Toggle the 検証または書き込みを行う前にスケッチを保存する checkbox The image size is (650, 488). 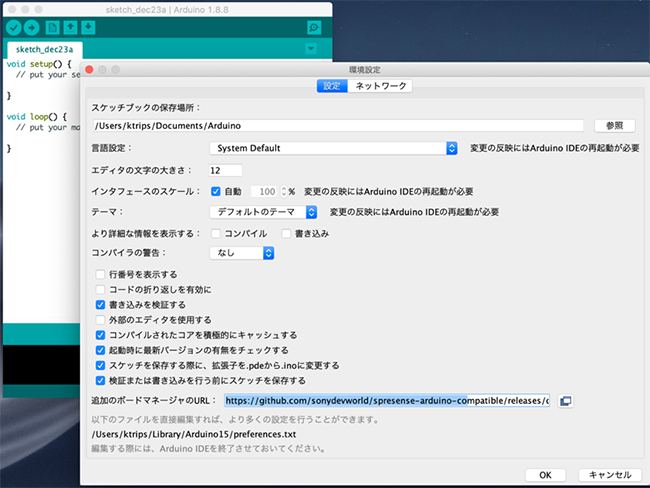click(x=100, y=381)
